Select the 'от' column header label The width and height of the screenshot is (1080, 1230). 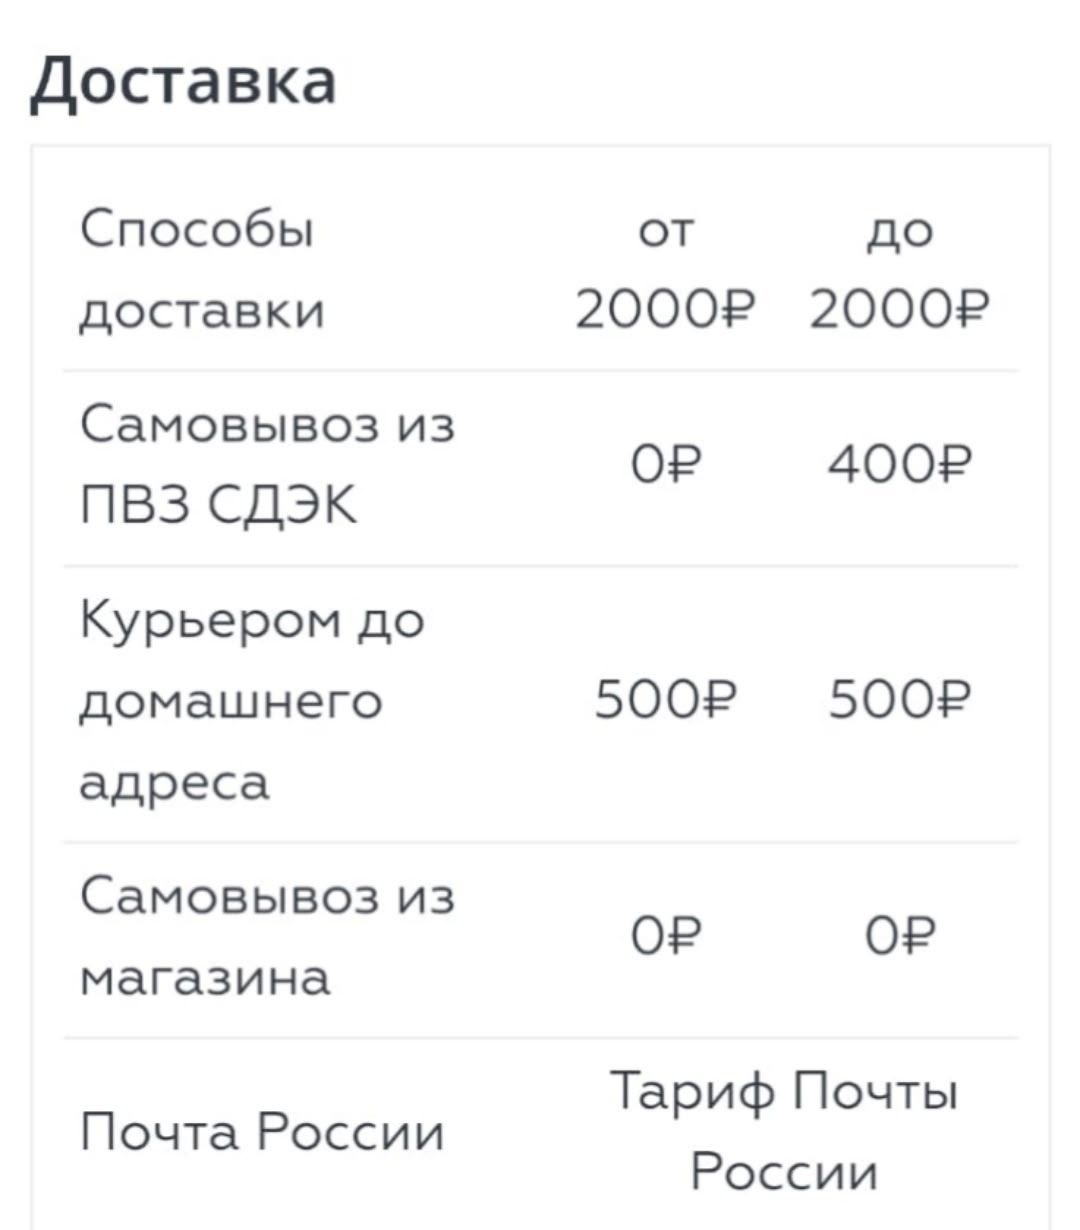tap(666, 232)
